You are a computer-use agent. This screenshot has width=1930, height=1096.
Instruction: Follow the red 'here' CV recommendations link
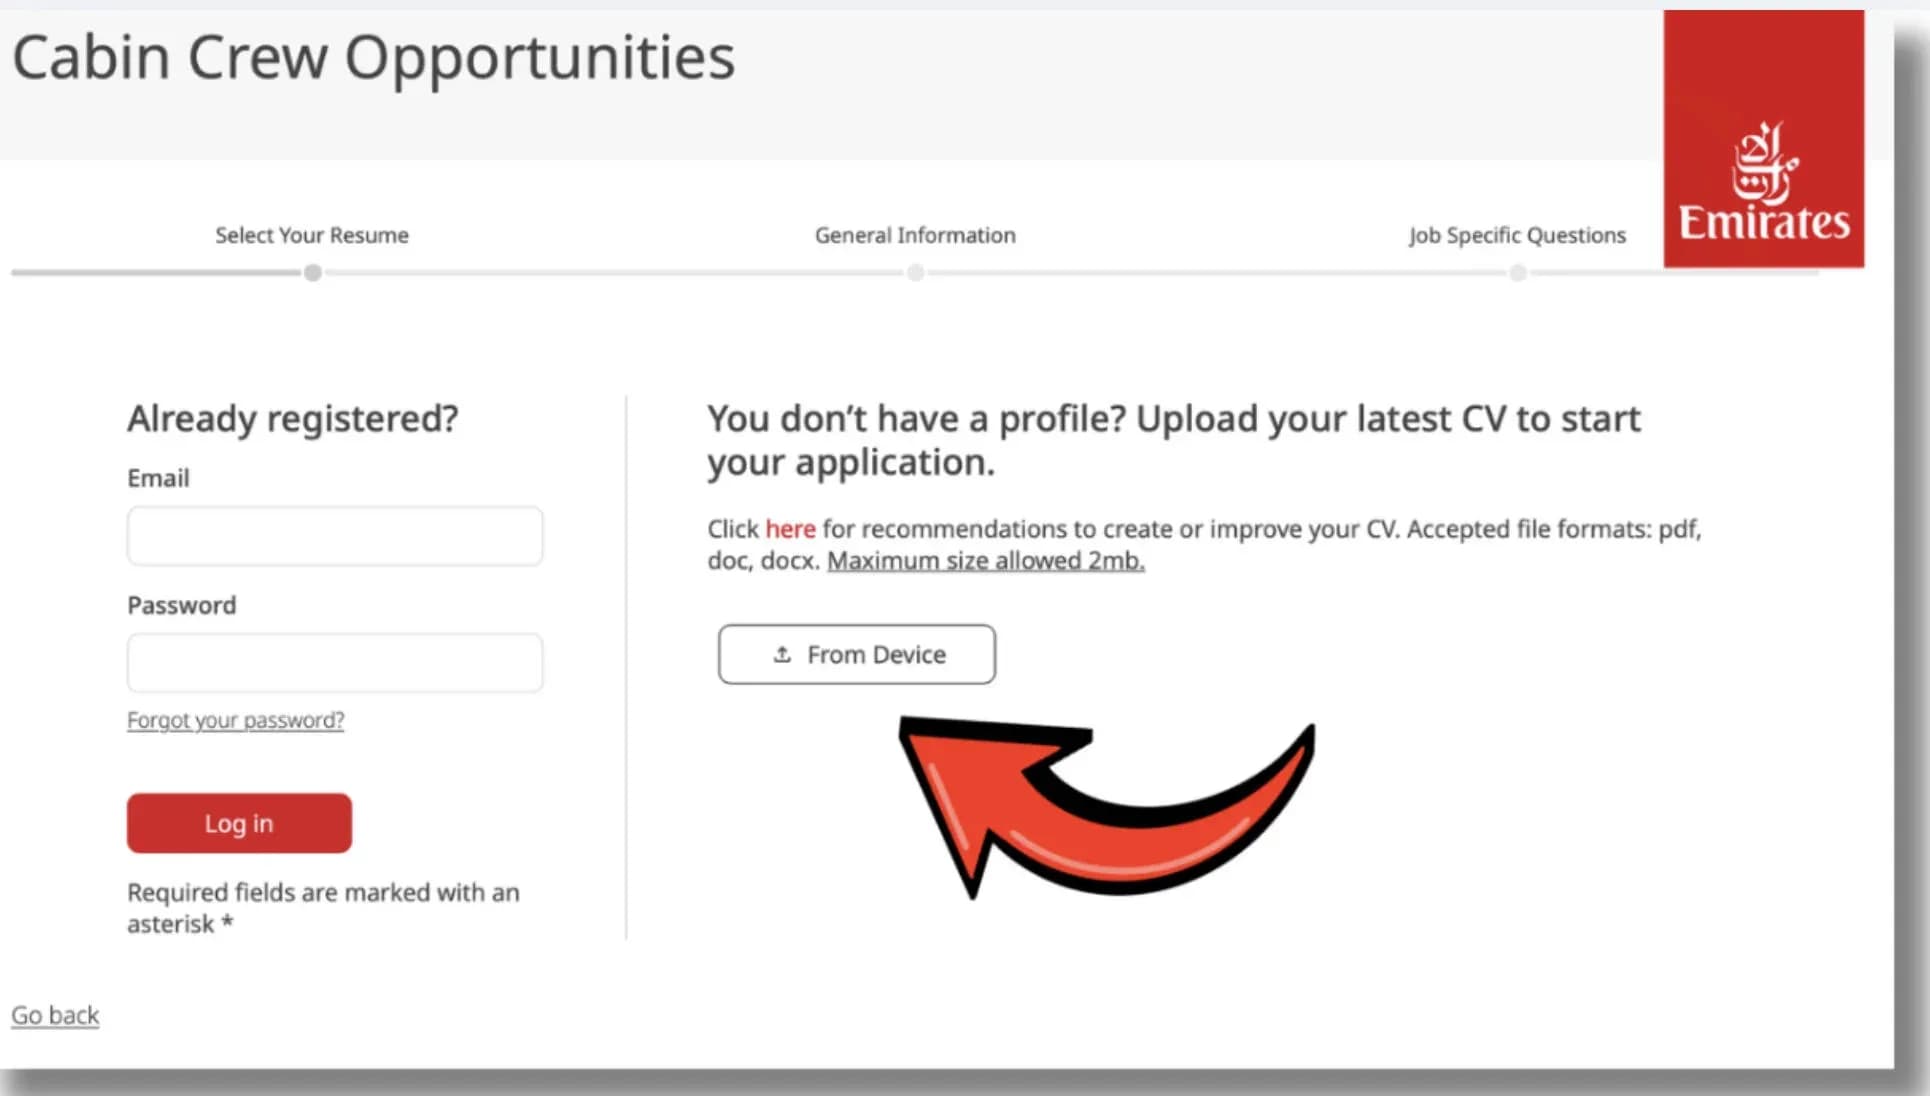click(x=790, y=529)
